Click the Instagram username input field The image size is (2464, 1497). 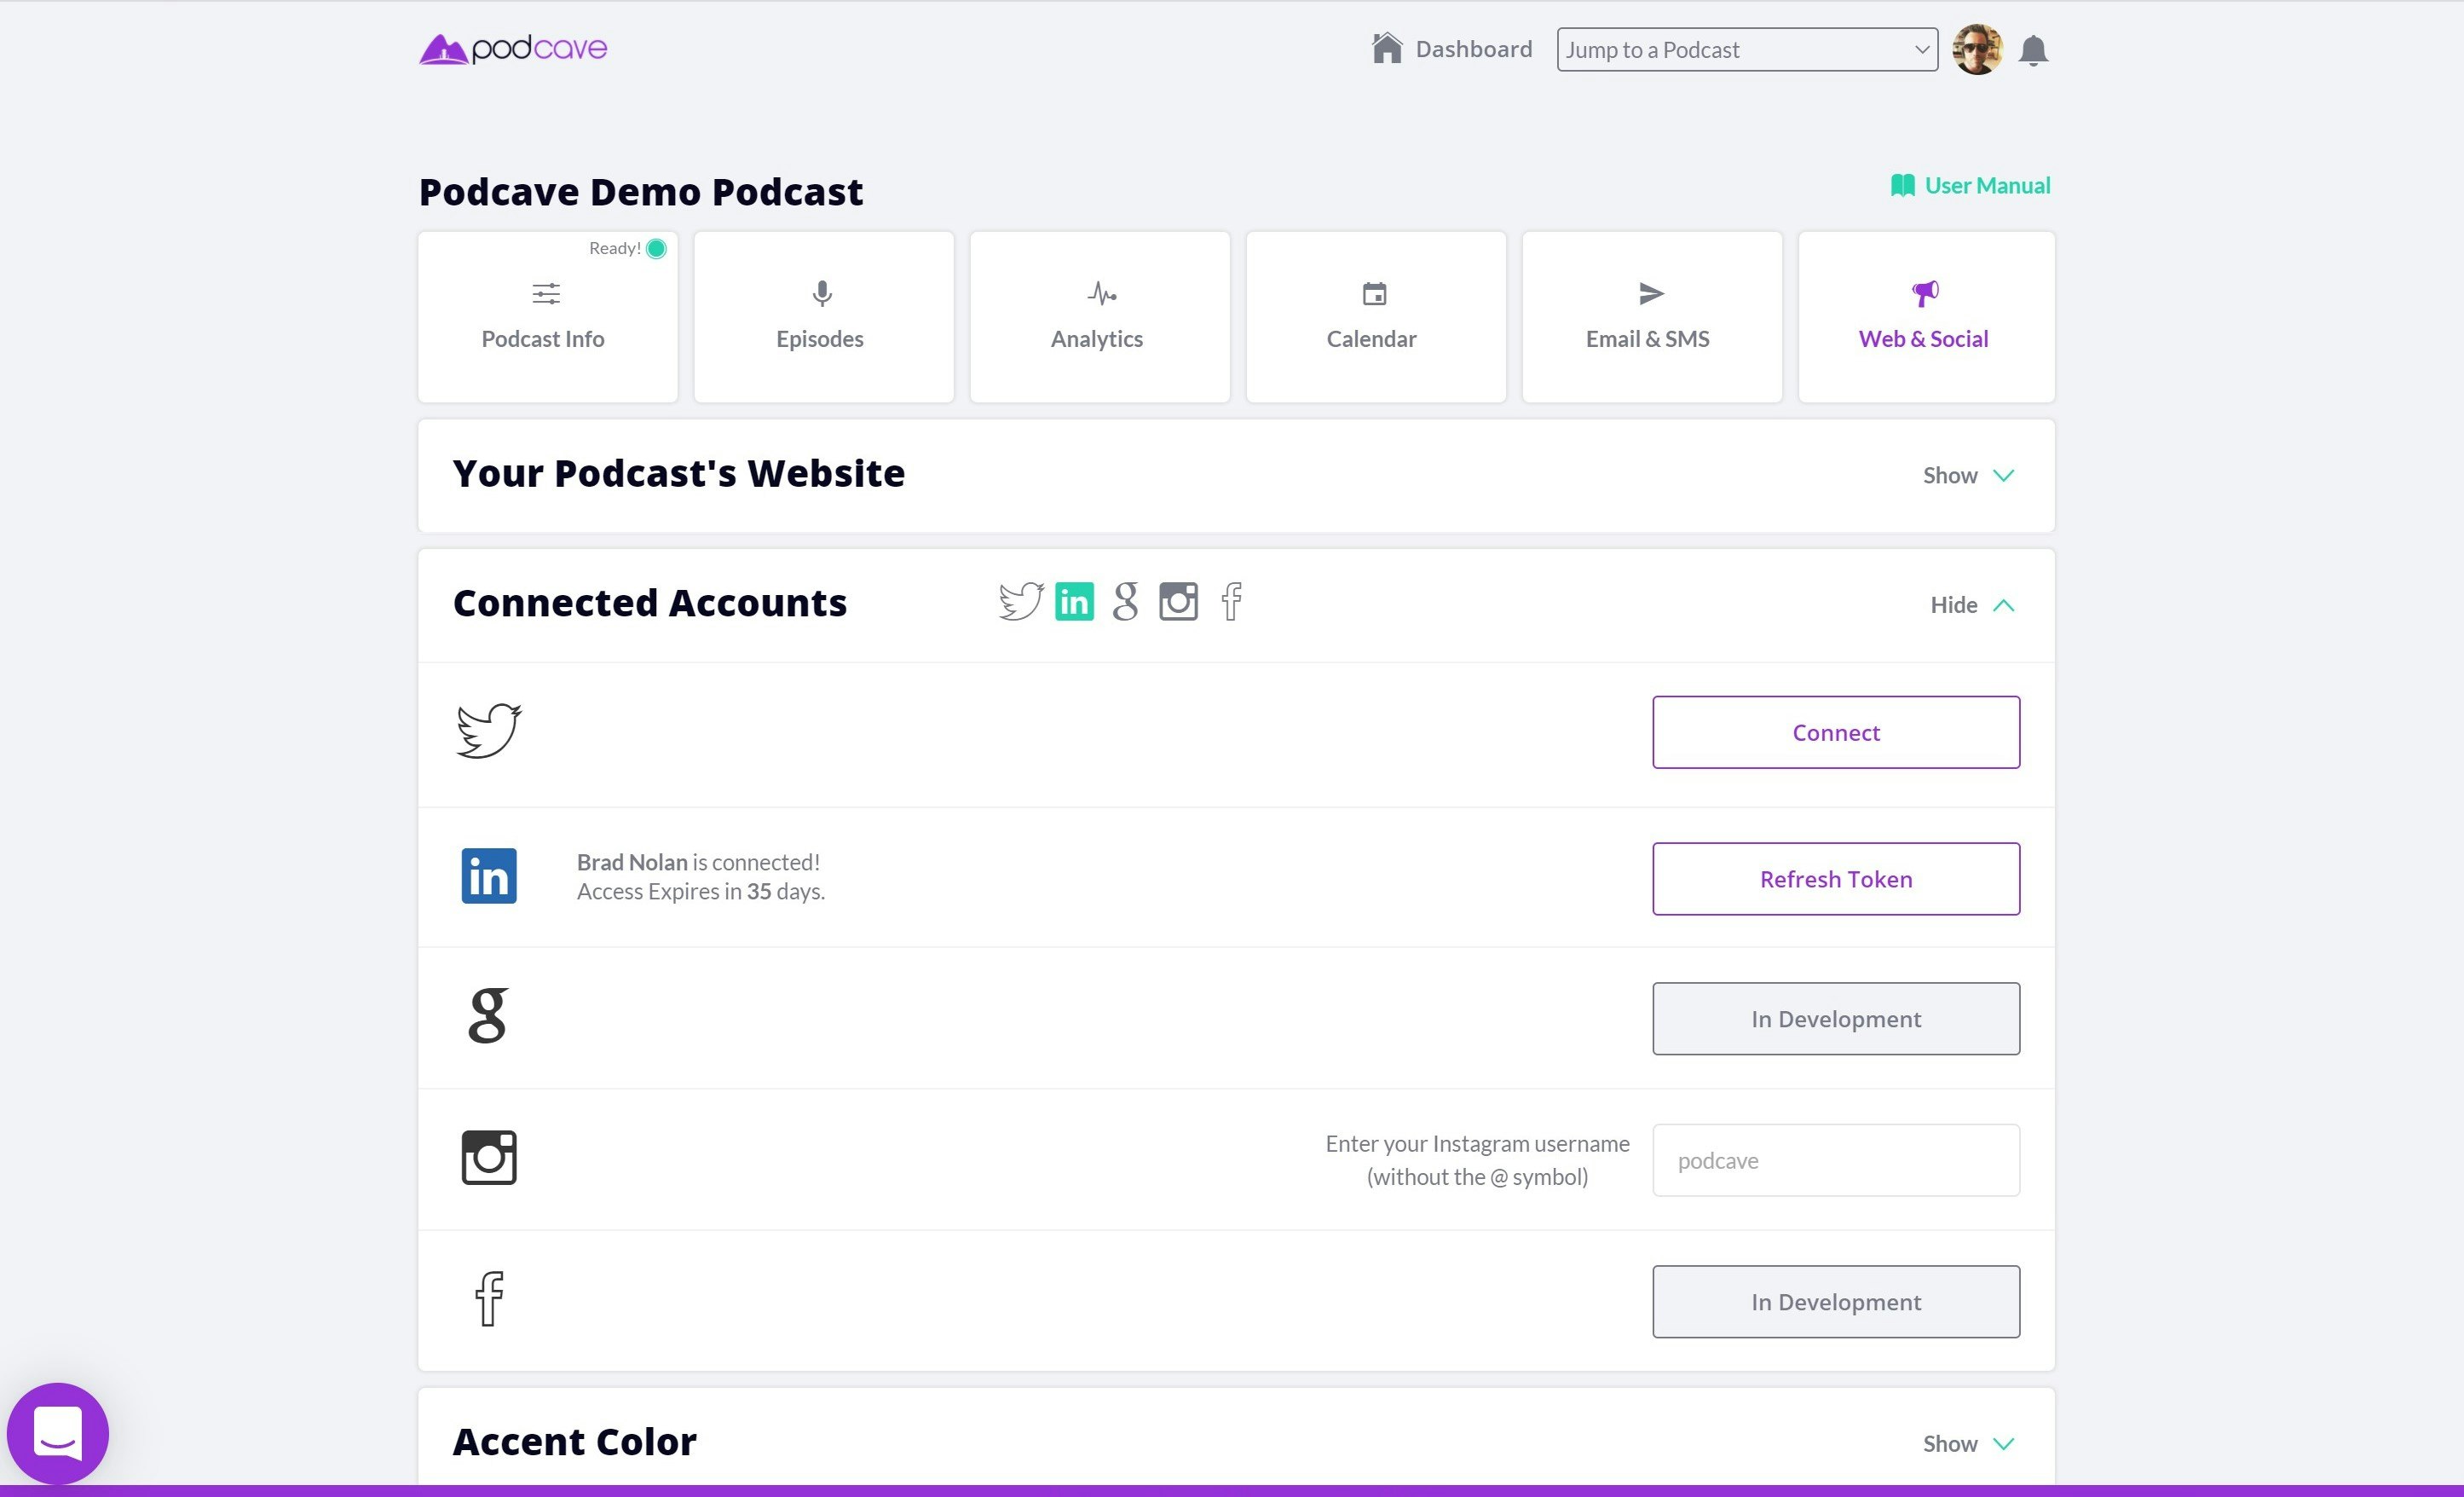[x=1835, y=1160]
